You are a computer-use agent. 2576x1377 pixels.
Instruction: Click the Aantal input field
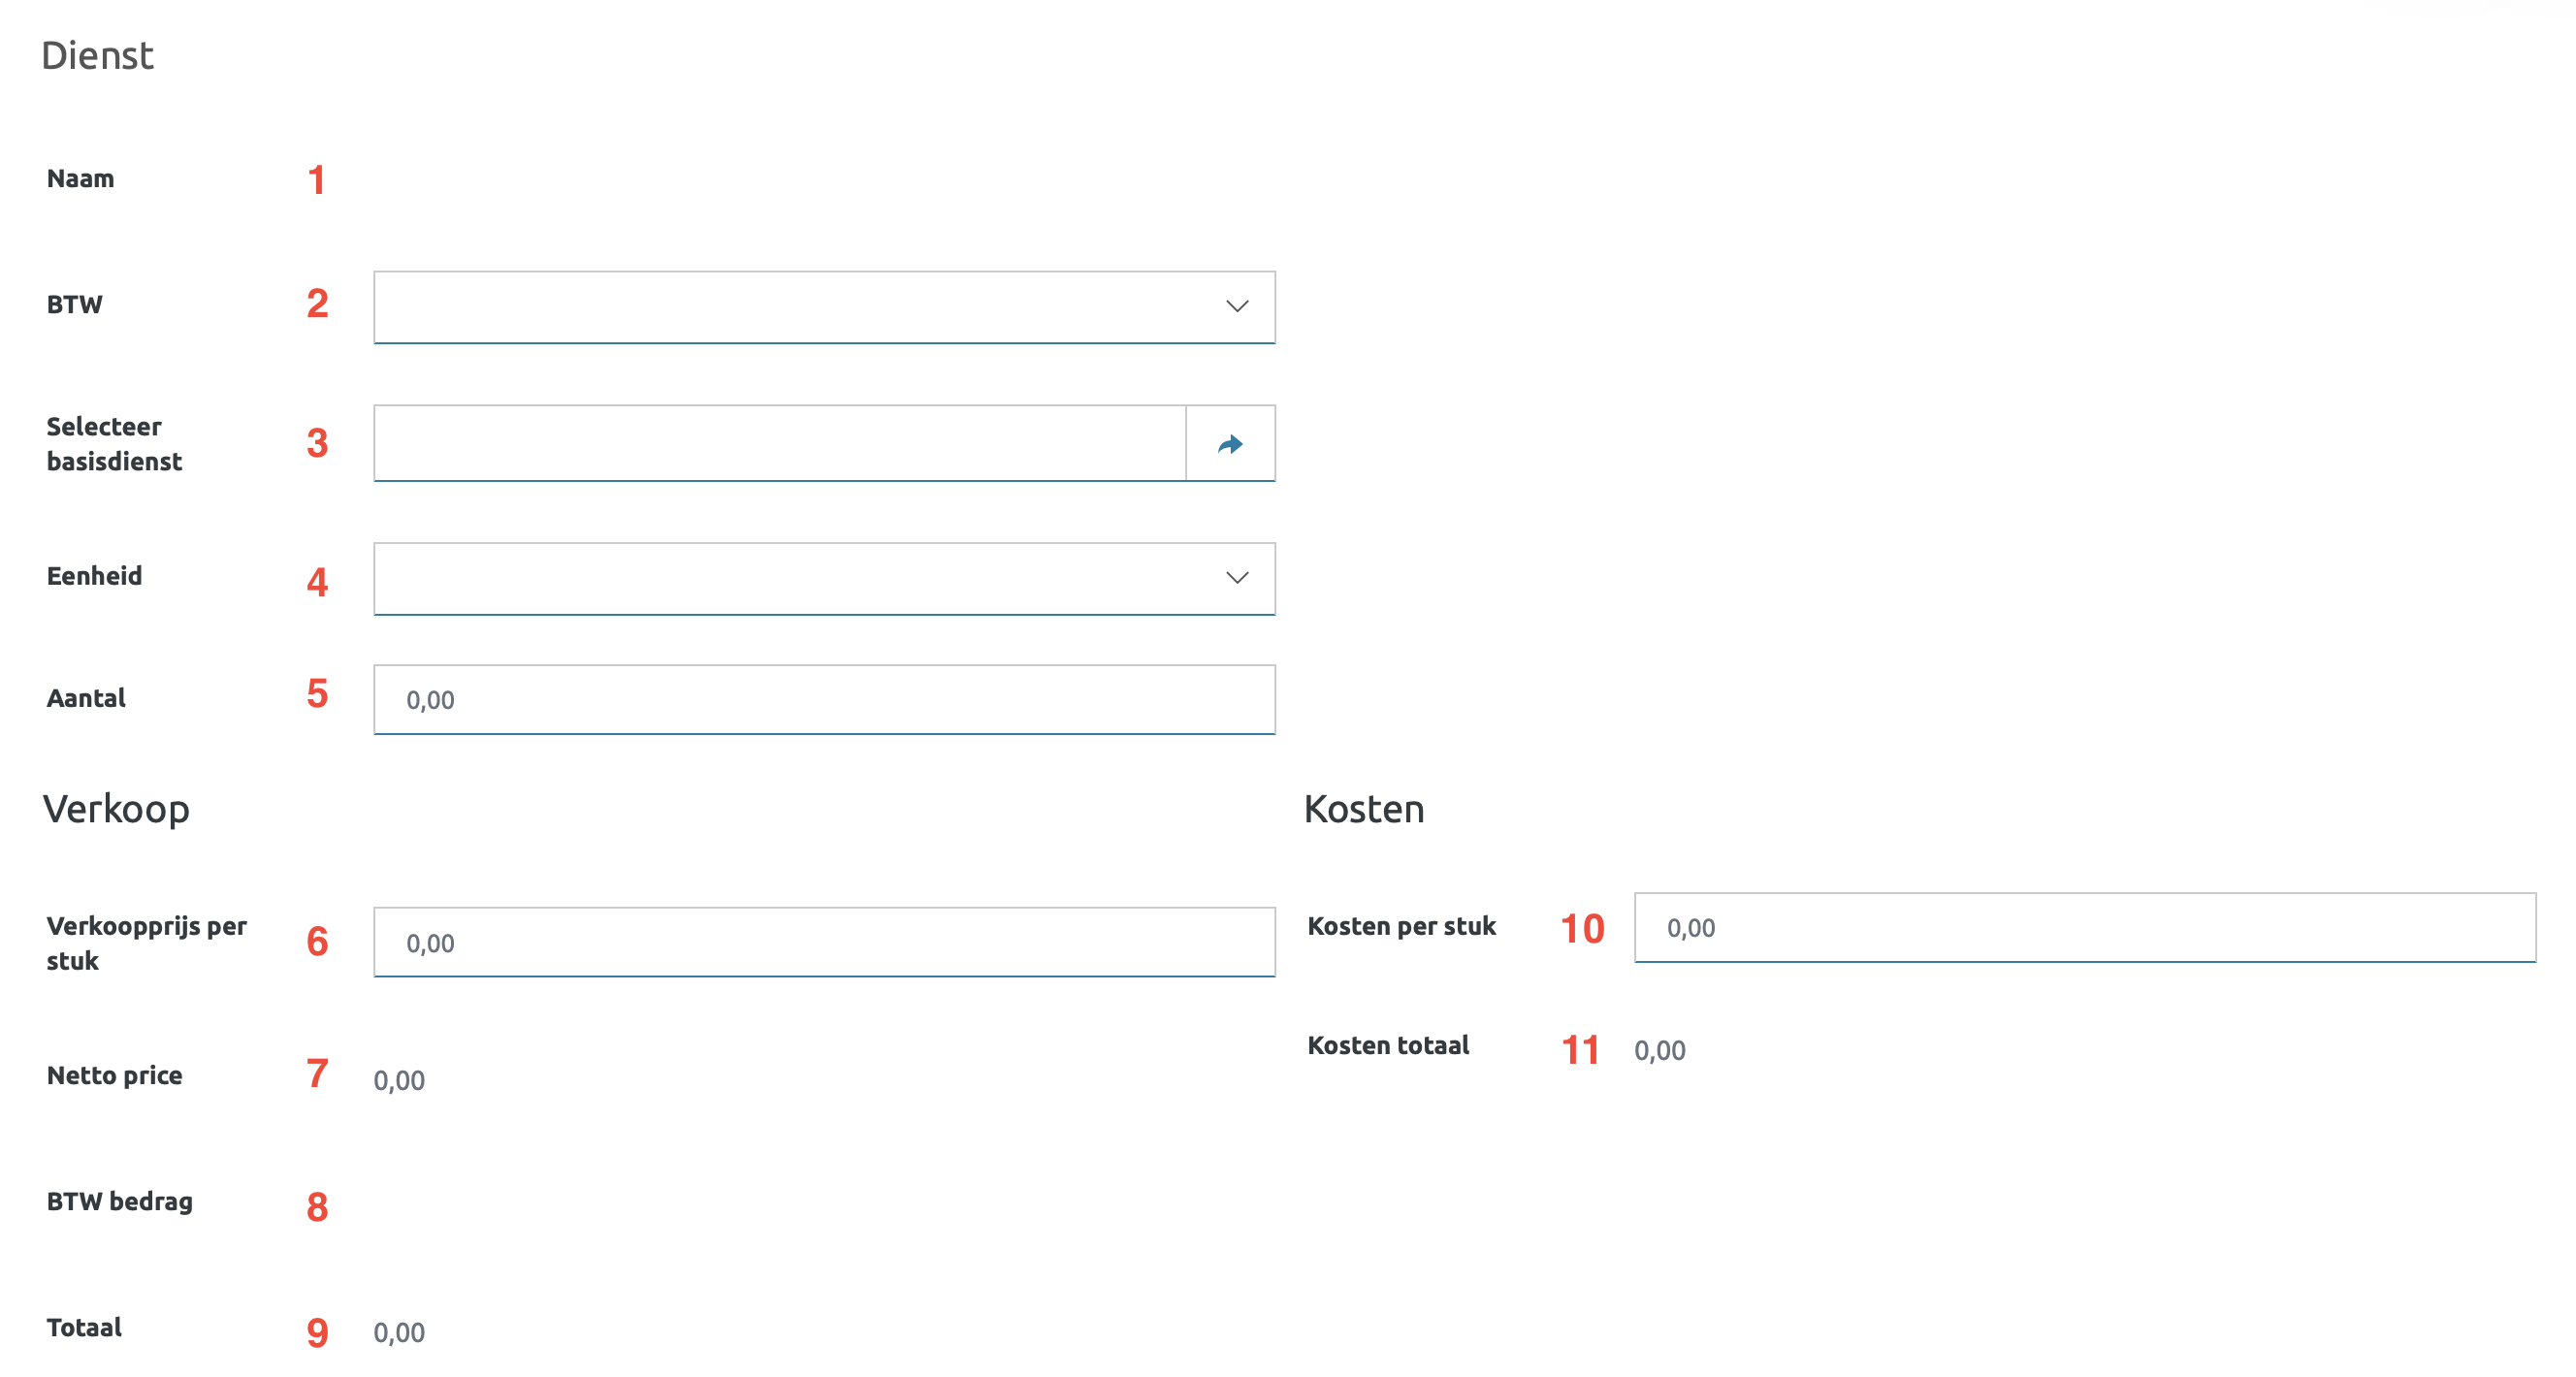click(823, 699)
